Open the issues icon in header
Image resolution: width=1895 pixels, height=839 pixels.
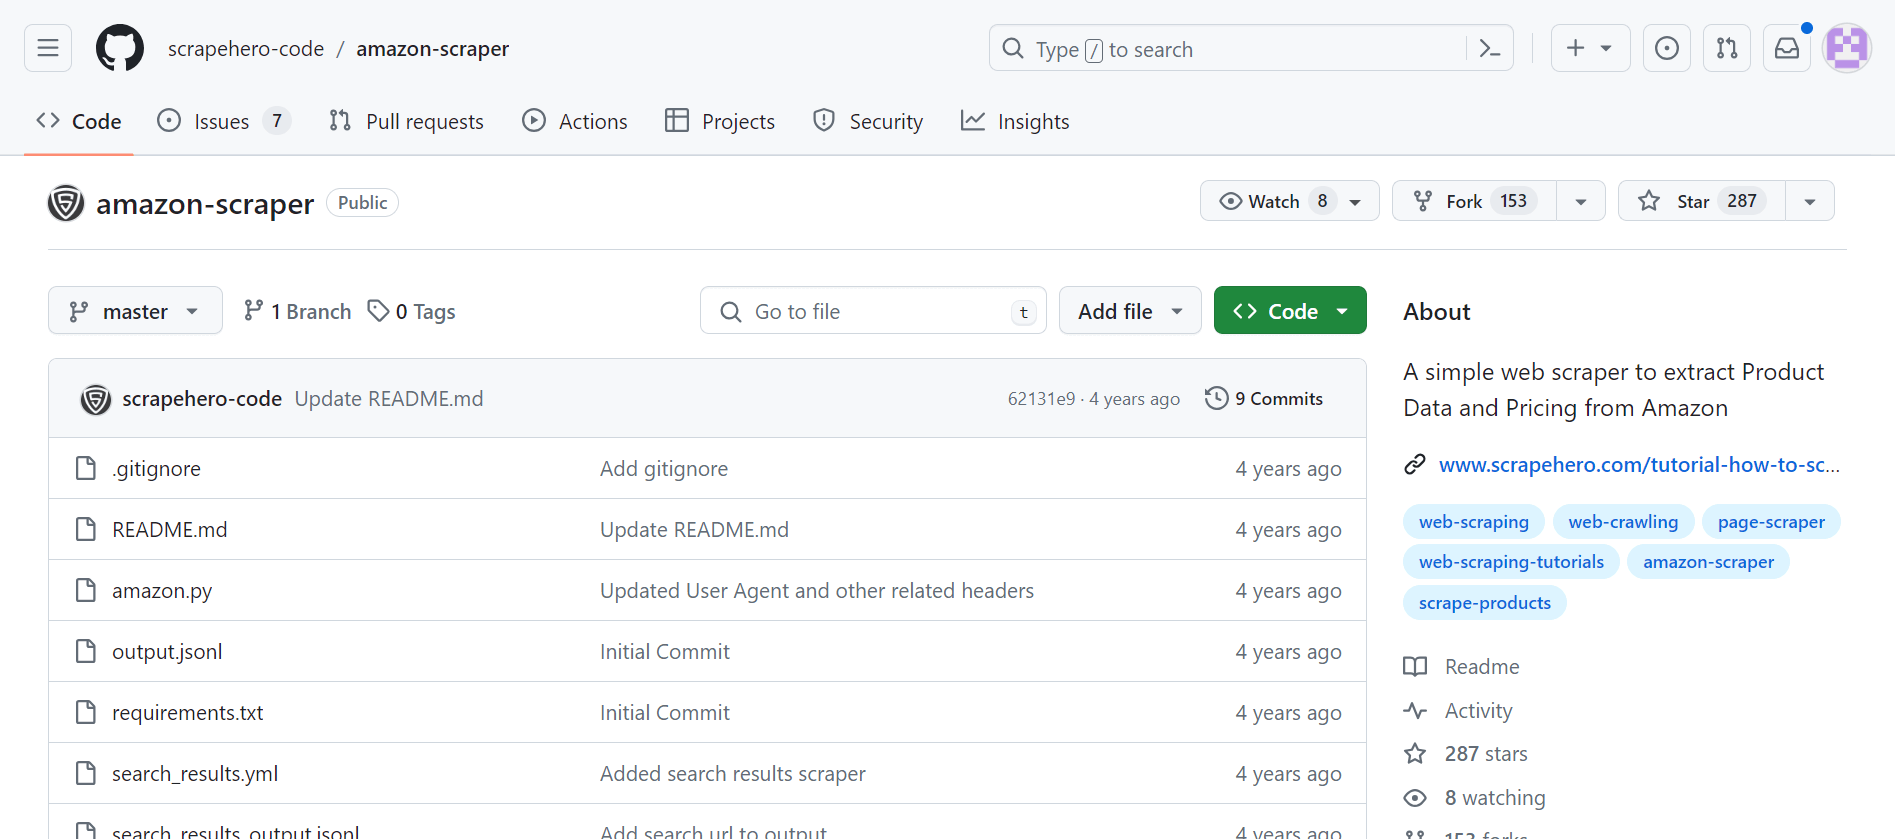(1667, 48)
